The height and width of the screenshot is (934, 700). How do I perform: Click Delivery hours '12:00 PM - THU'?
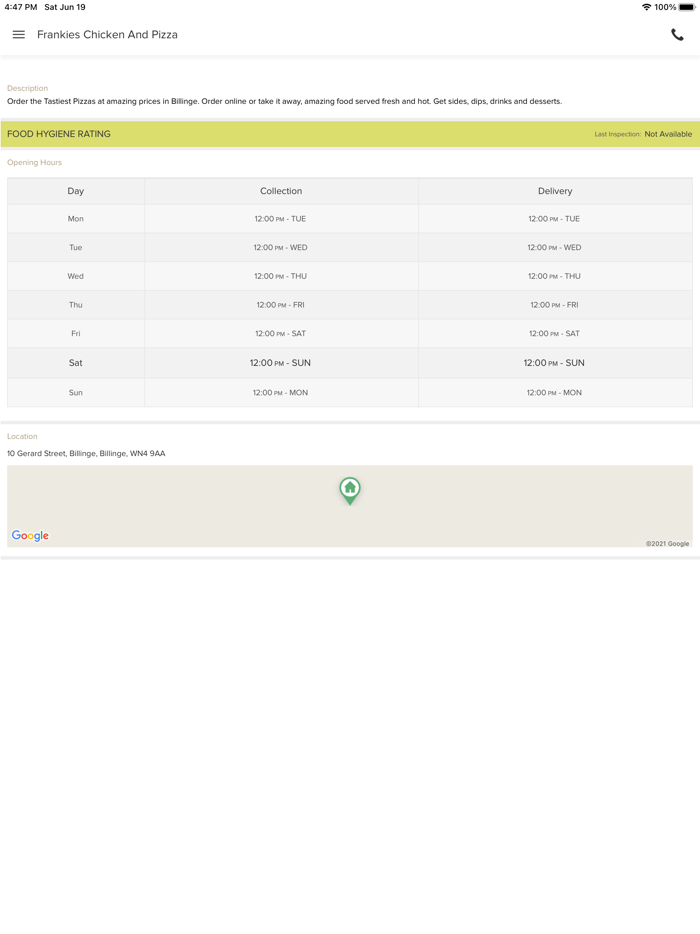pyautogui.click(x=554, y=276)
